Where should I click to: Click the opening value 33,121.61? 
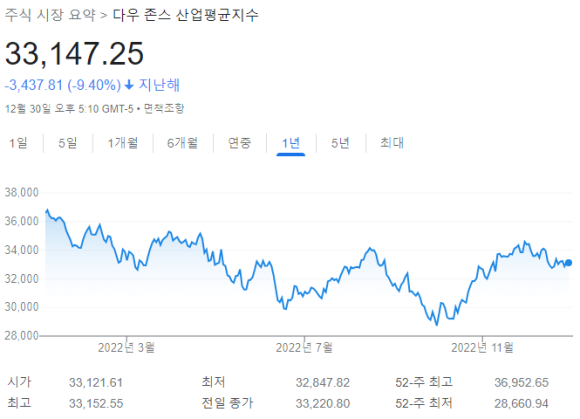click(x=96, y=382)
